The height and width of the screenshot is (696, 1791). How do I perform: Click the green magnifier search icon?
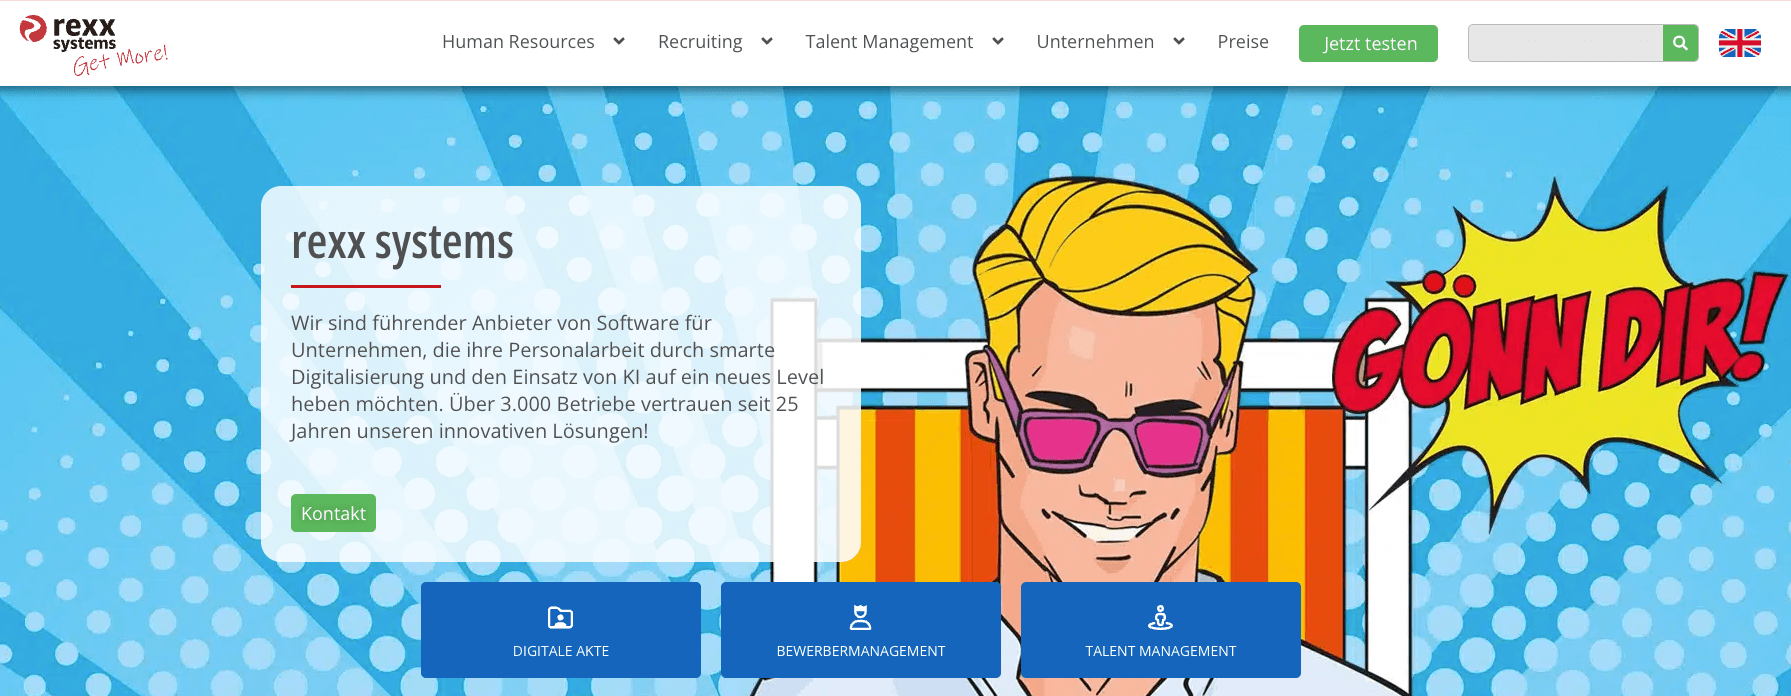1680,43
